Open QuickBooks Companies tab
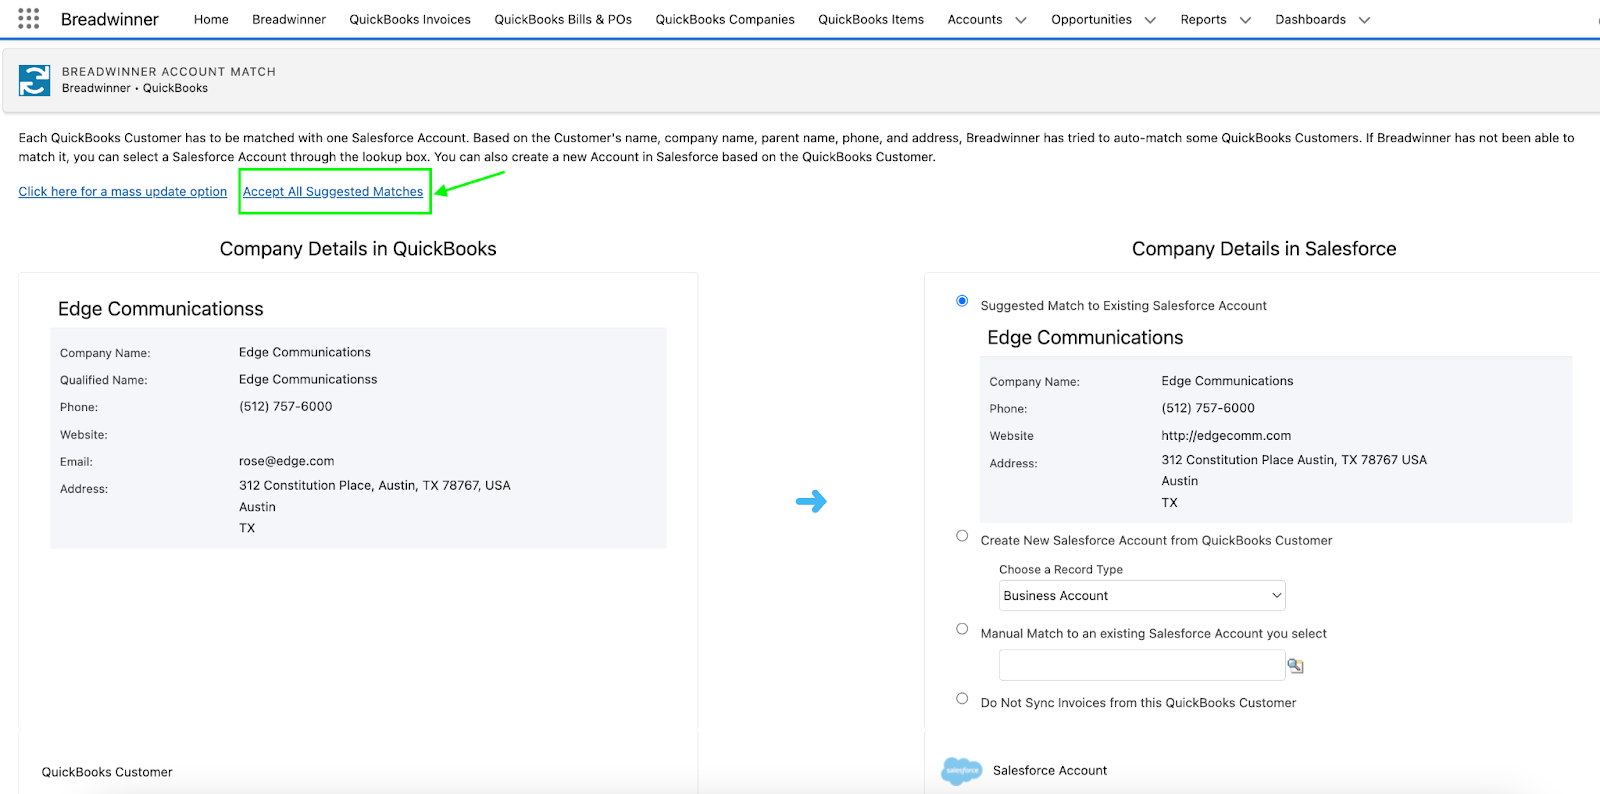 (x=725, y=19)
